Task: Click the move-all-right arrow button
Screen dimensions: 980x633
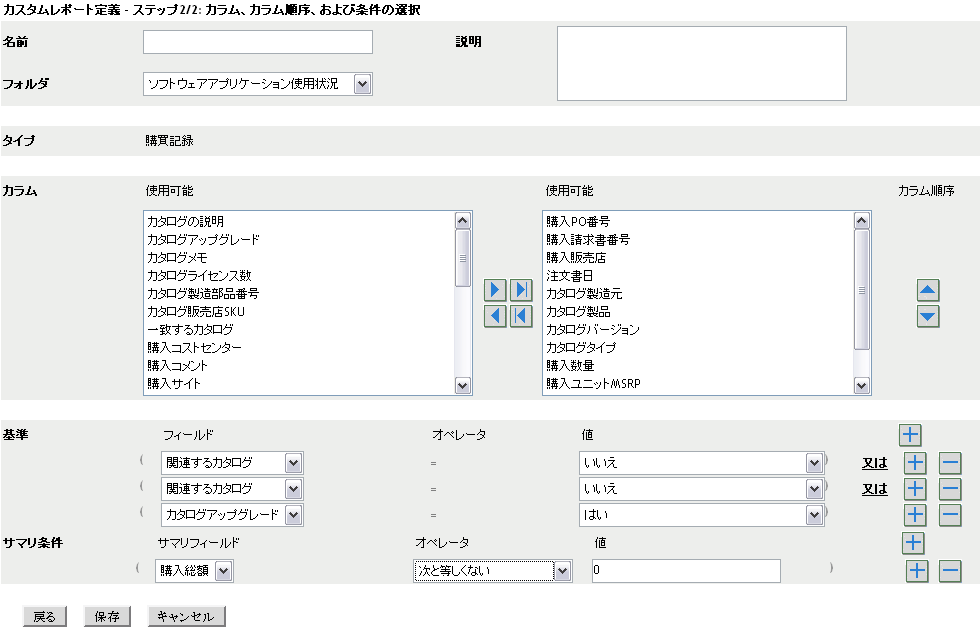Action: click(x=520, y=290)
